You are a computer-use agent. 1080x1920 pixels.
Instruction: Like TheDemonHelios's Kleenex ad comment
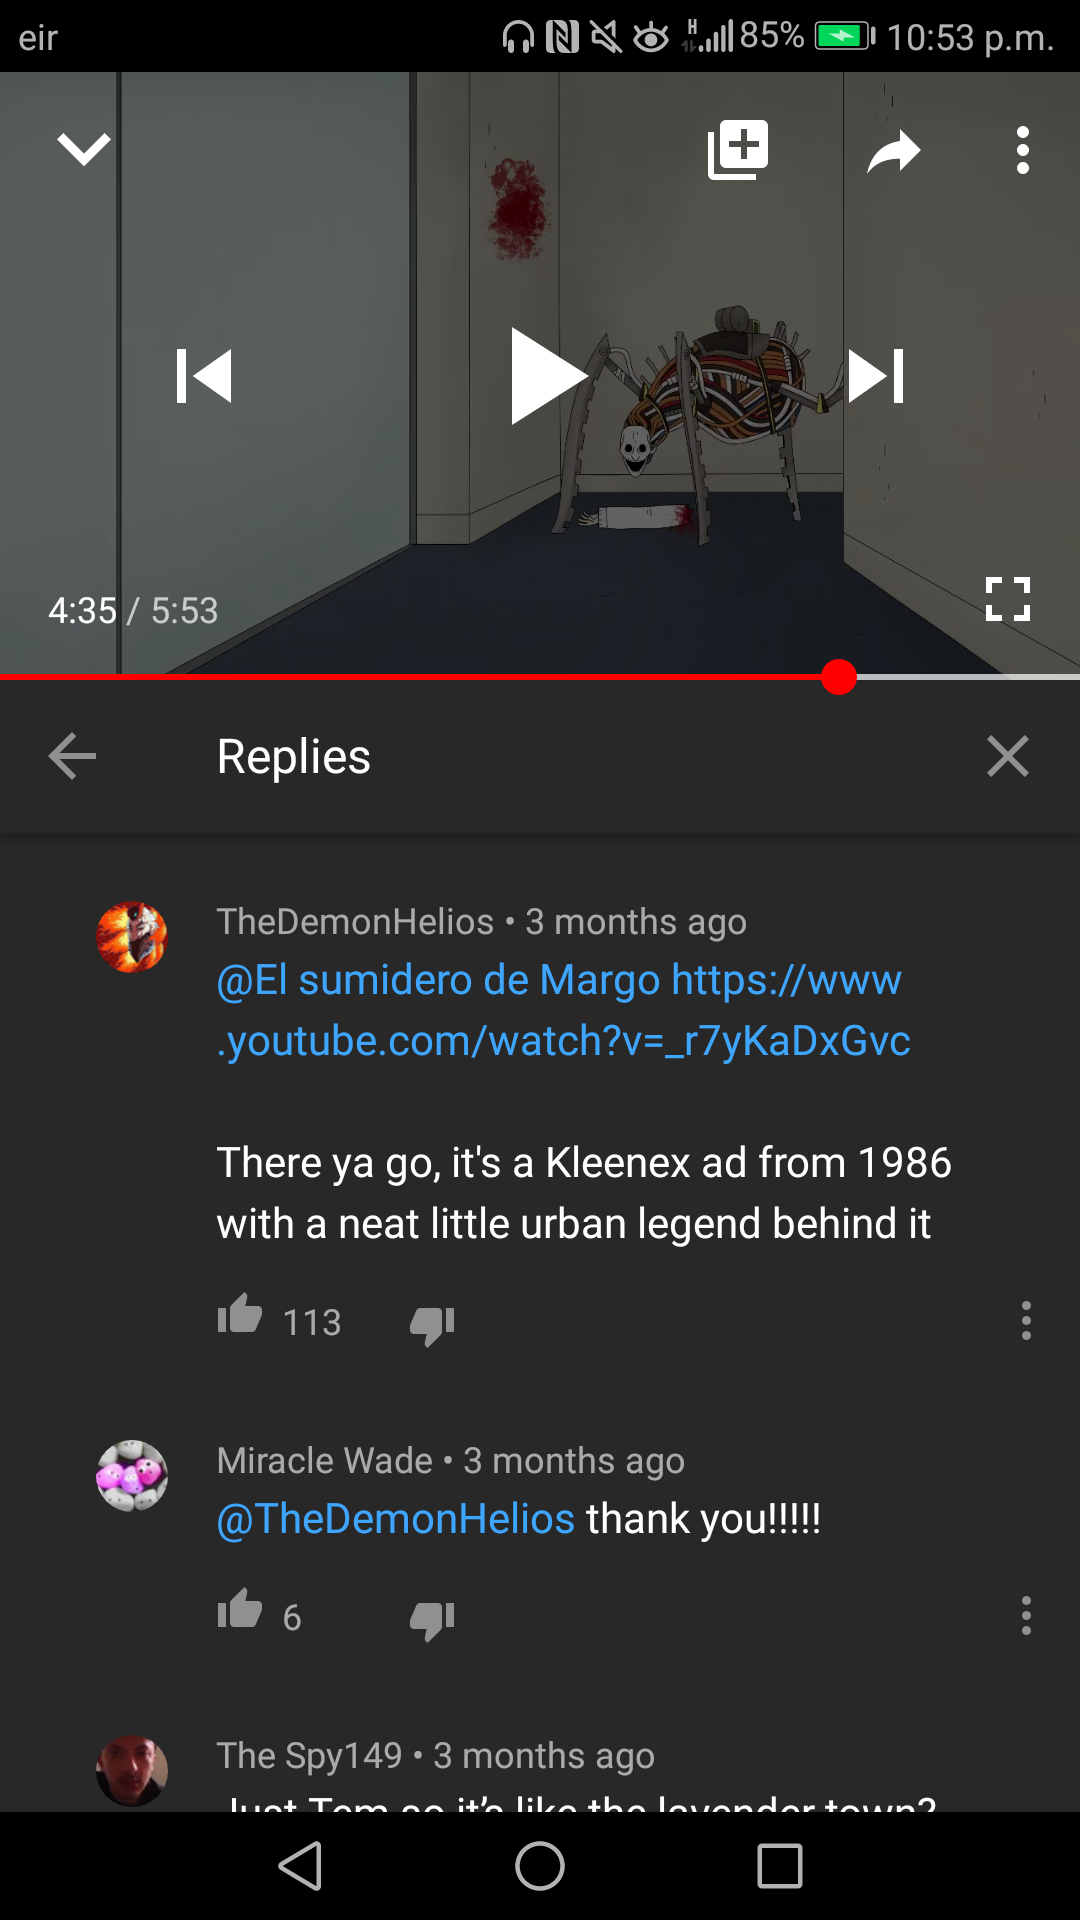click(x=240, y=1314)
